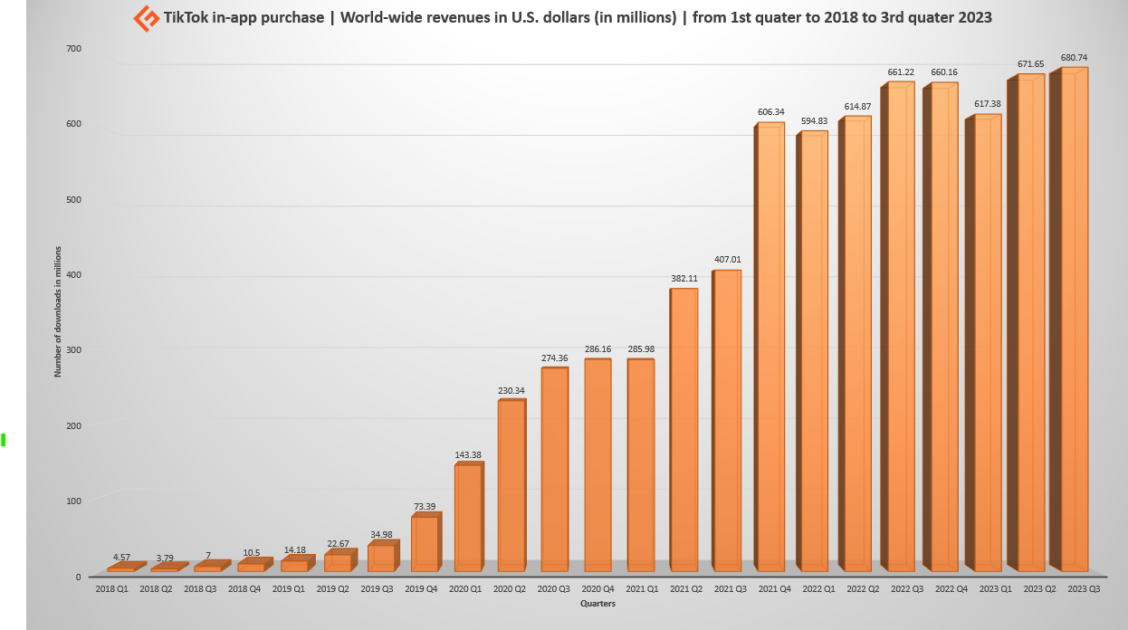The height and width of the screenshot is (630, 1128).
Task: Click the 594.83 data label
Action: click(814, 122)
